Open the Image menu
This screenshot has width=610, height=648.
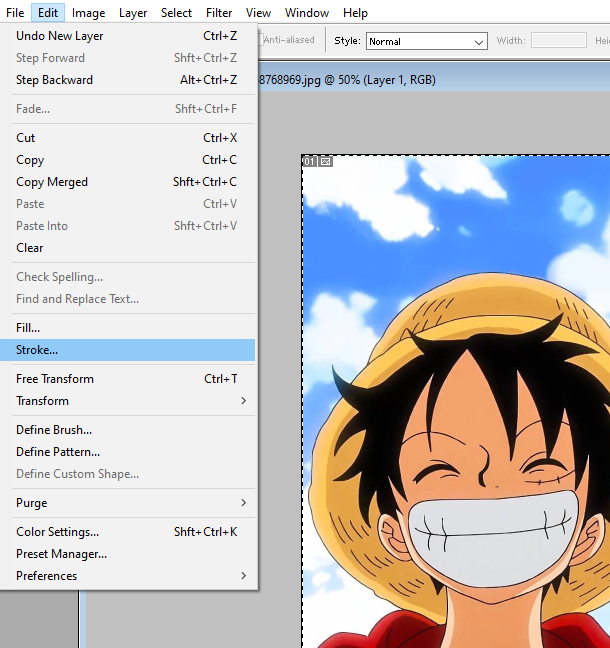[88, 13]
